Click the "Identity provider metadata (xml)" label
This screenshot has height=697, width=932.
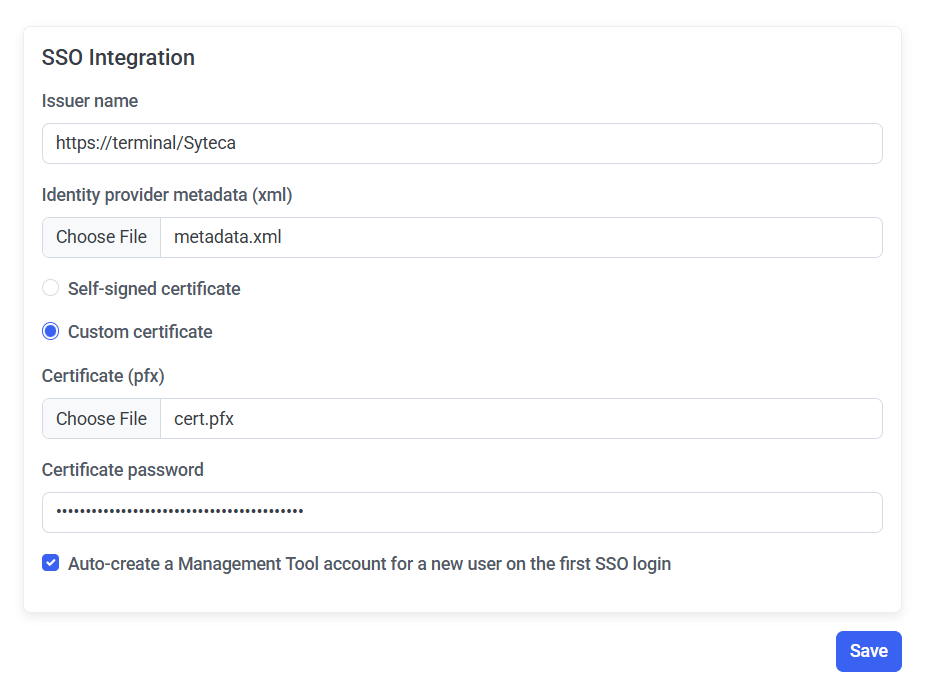[167, 194]
